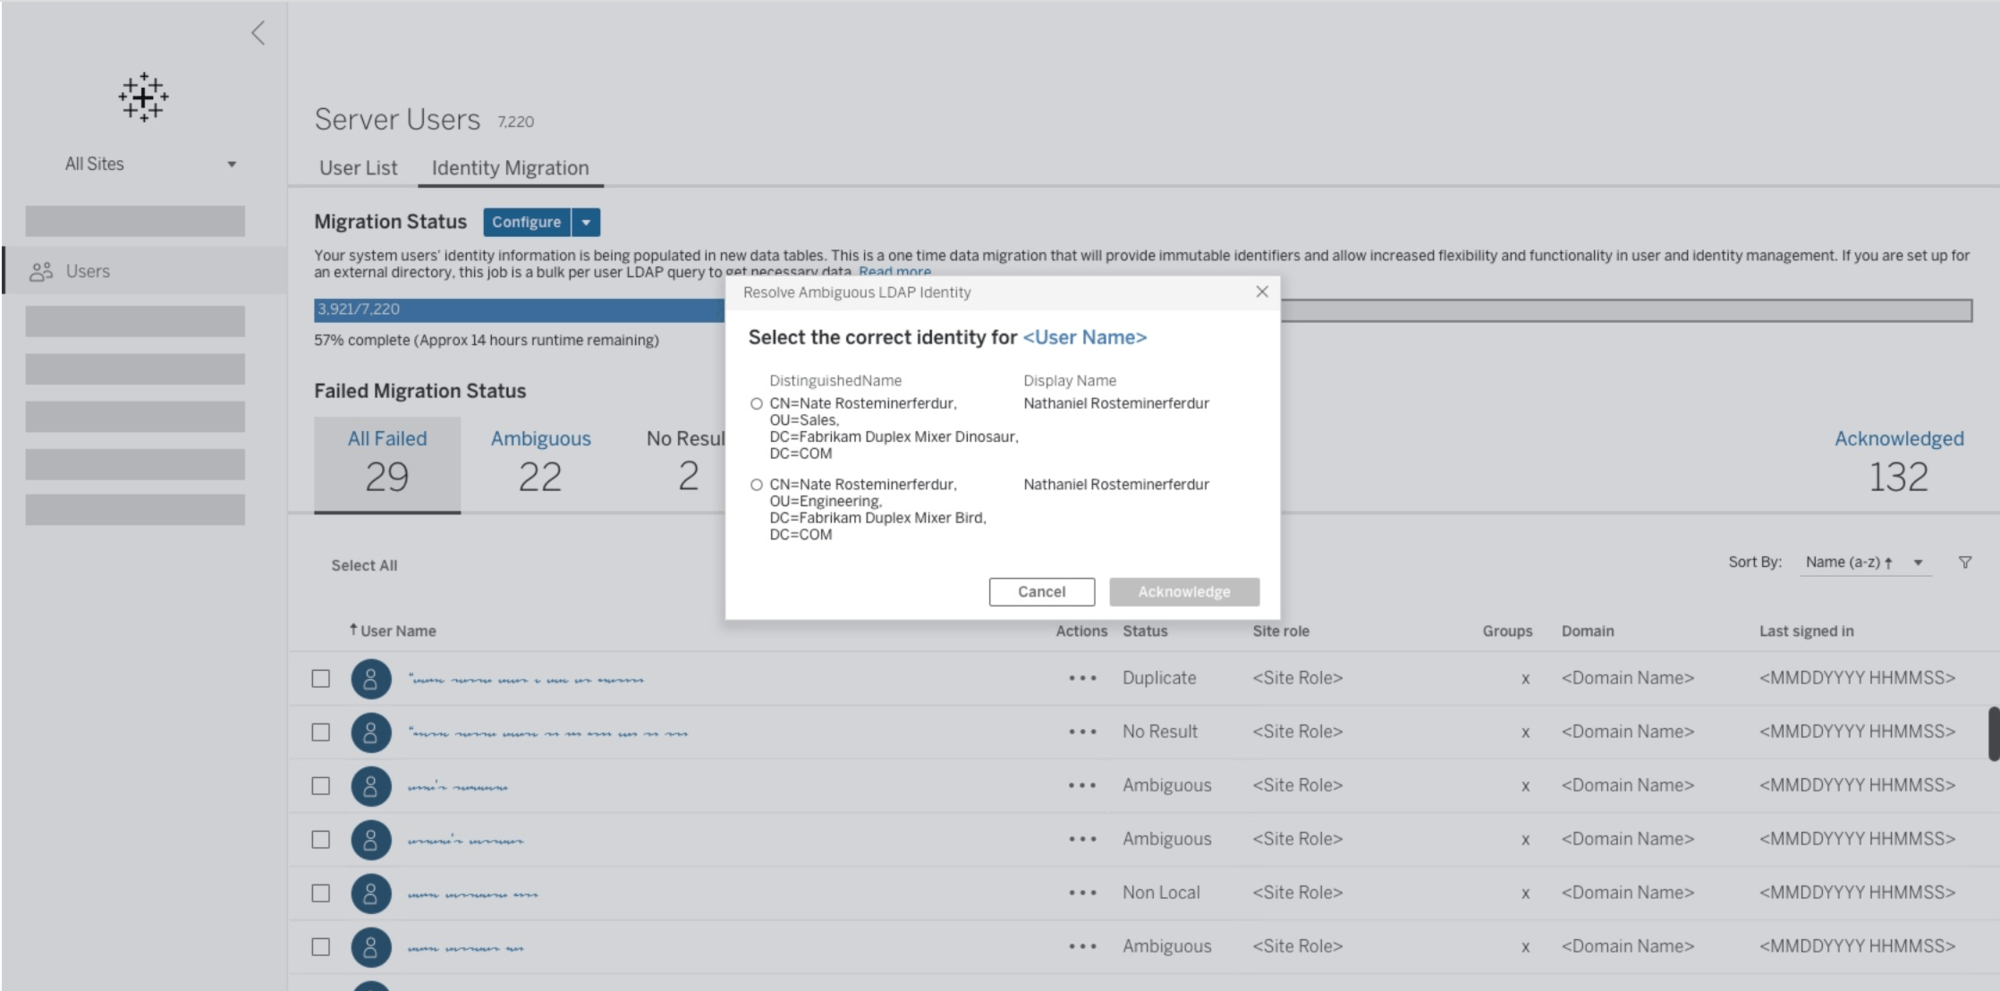2000x991 pixels.
Task: Click the avatar icon of the Non Local user
Action: (370, 893)
